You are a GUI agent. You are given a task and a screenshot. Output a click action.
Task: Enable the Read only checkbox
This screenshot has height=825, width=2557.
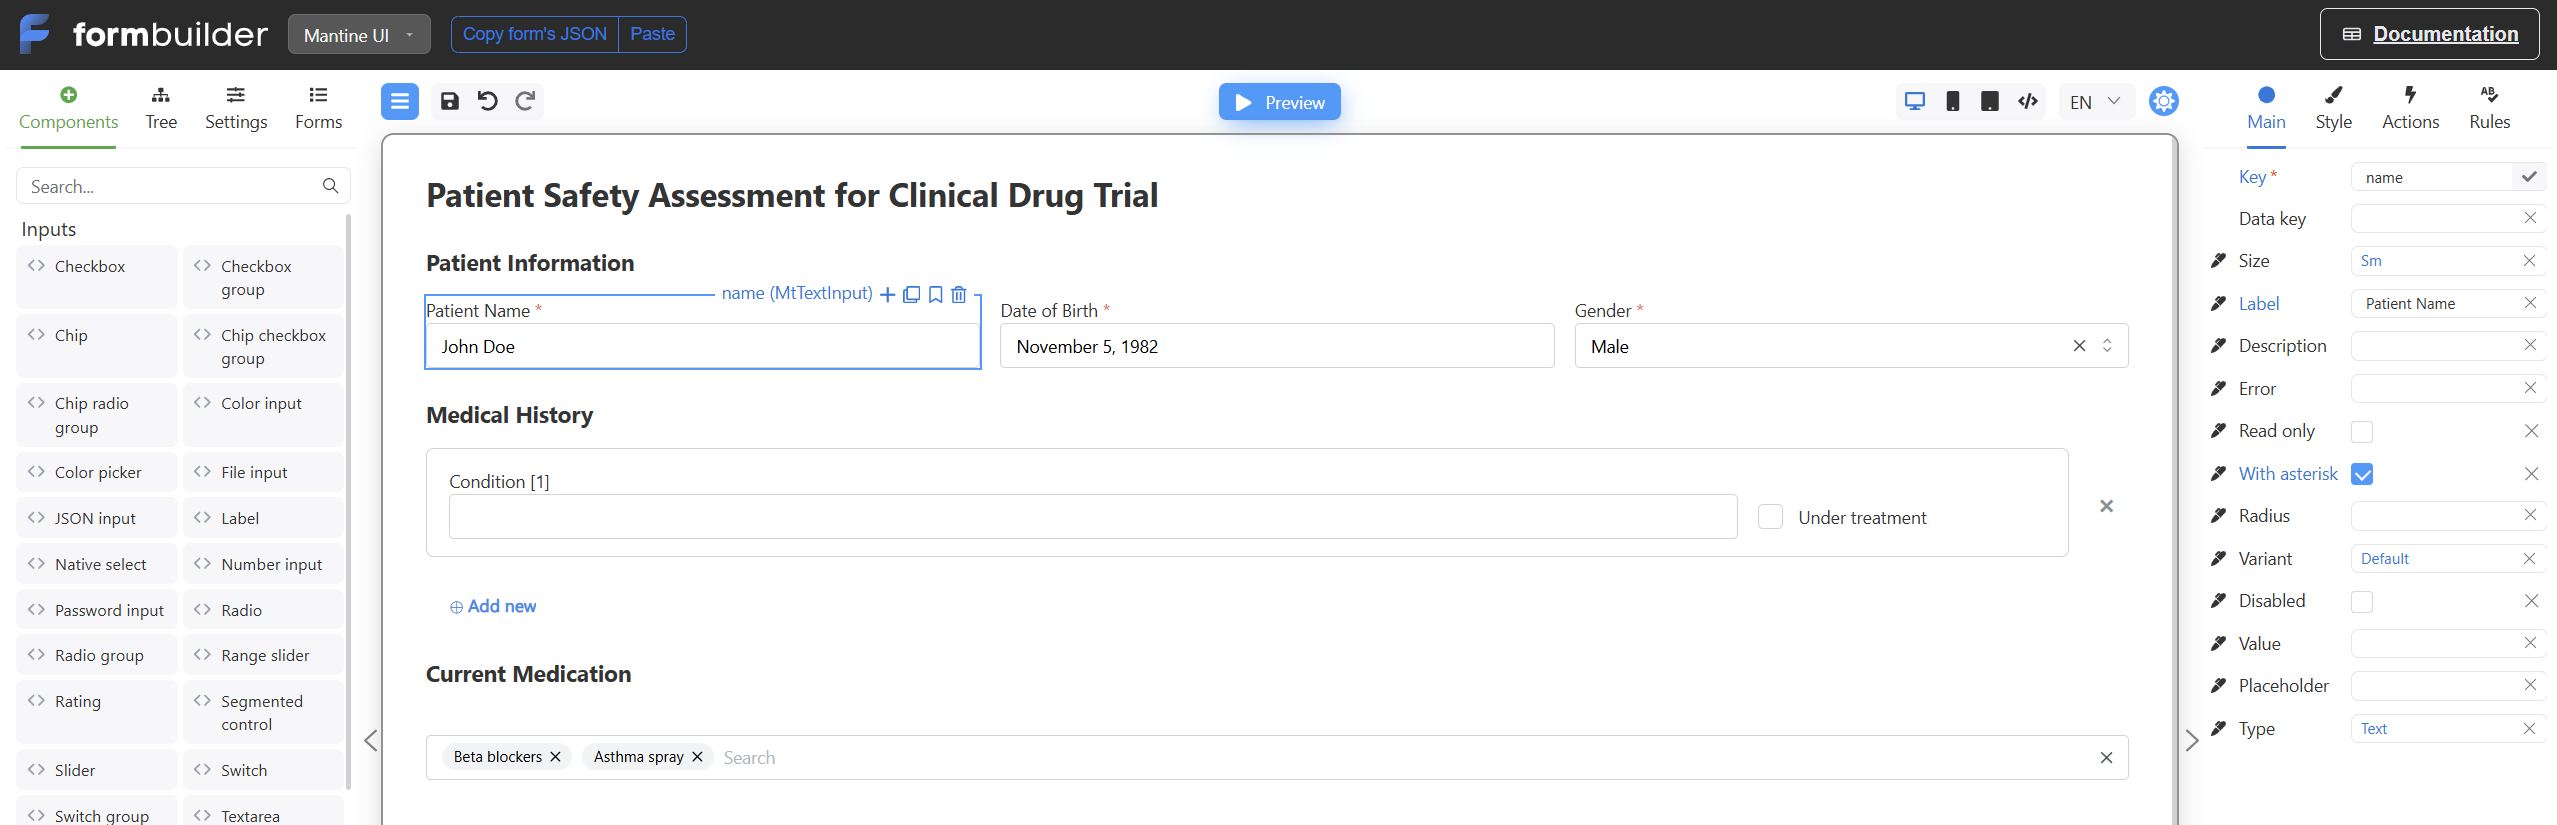(2362, 432)
